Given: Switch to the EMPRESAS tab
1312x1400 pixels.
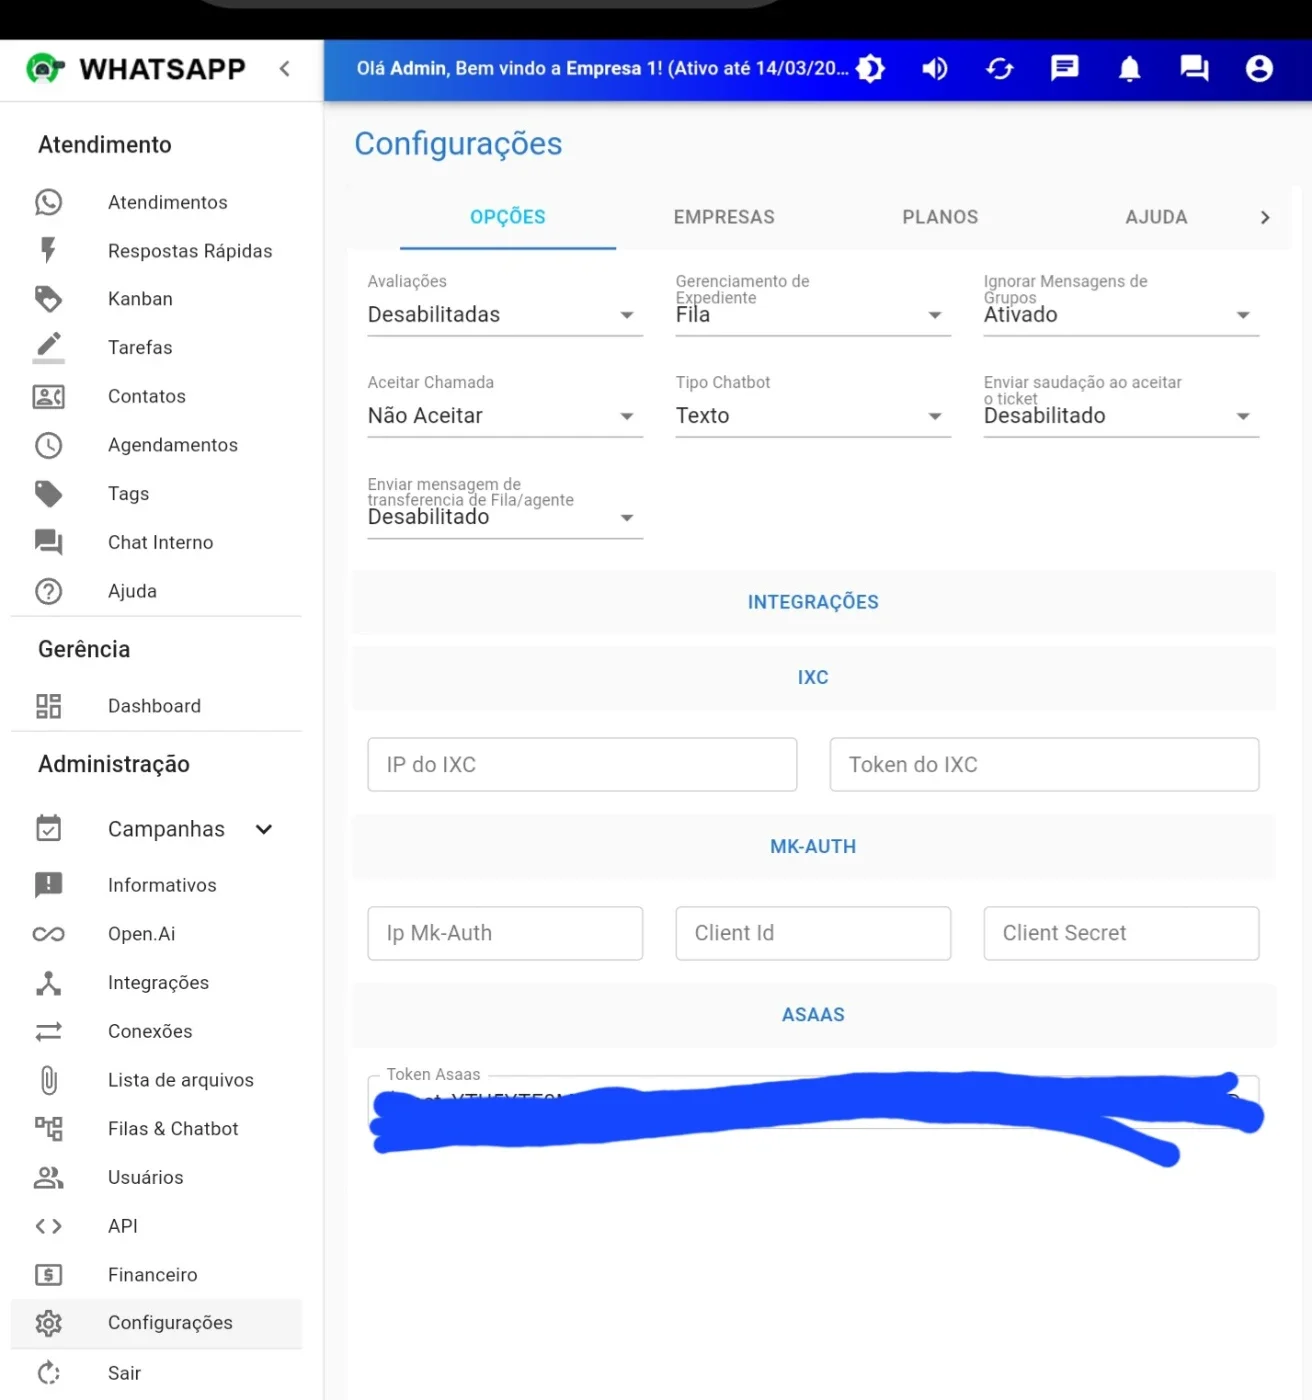Looking at the screenshot, I should pyautogui.click(x=724, y=217).
